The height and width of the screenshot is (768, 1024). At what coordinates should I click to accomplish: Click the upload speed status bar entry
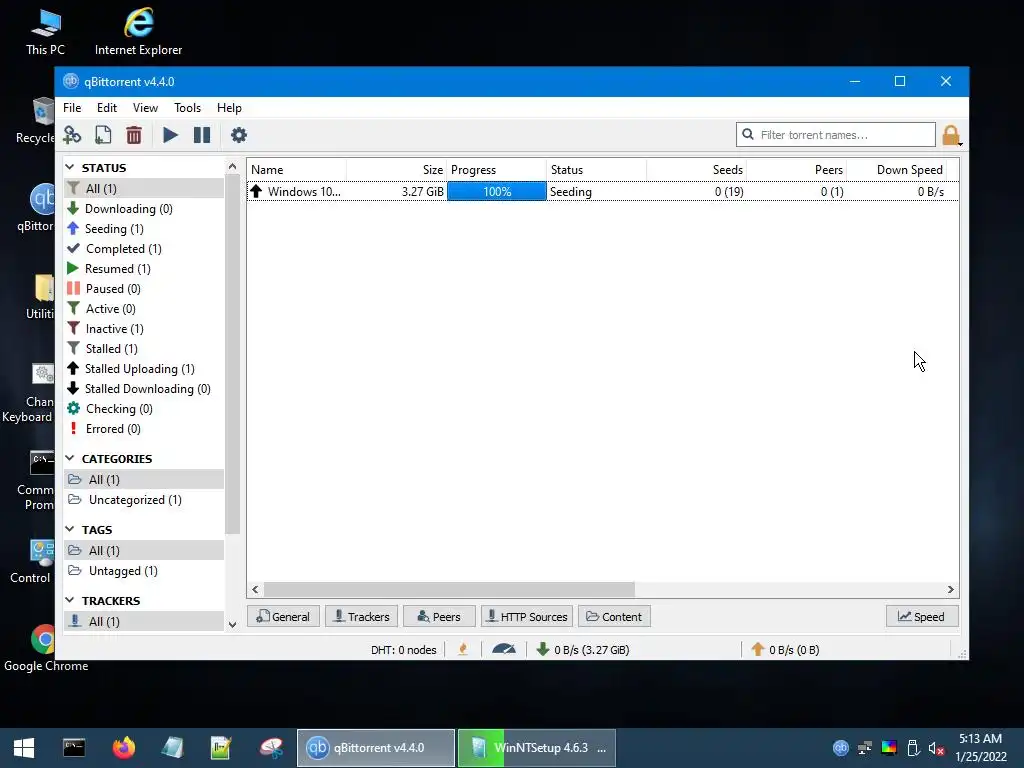tap(785, 650)
